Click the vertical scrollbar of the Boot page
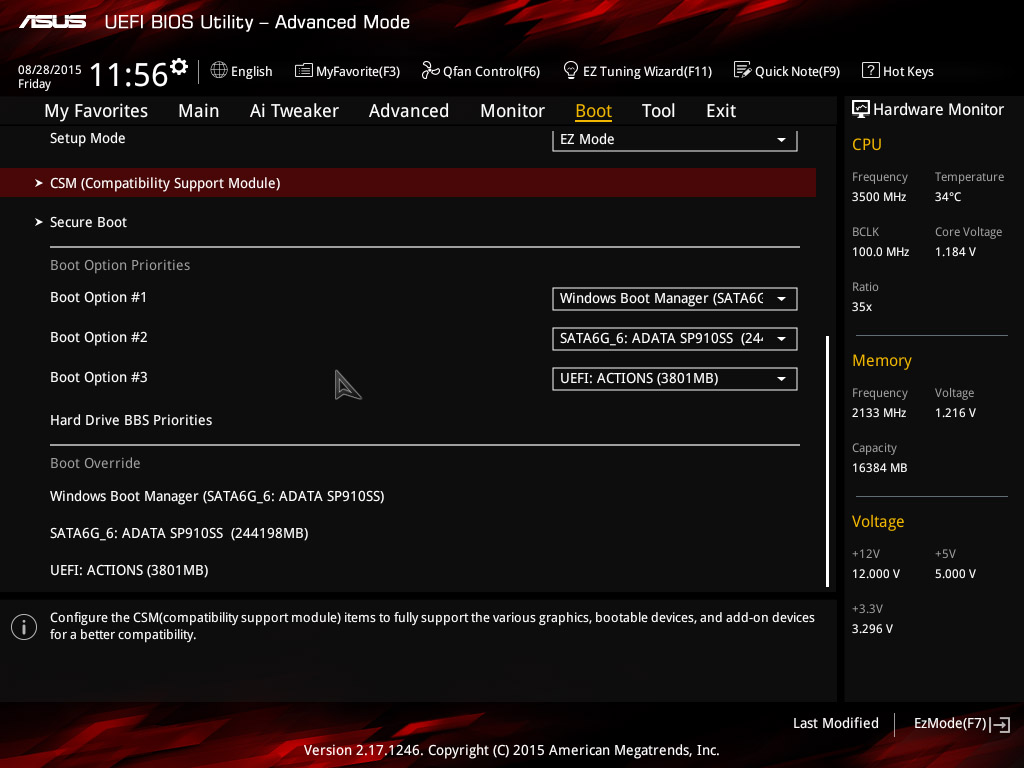The width and height of the screenshot is (1024, 768). [x=827, y=460]
